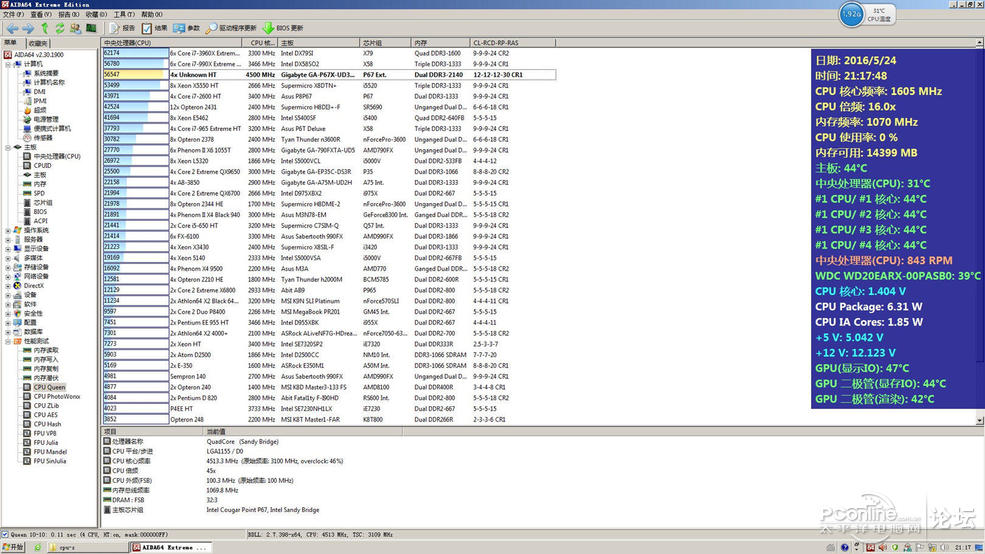Click AIDA64 Extreme taskbar button
The image size is (985, 554).
[x=171, y=547]
